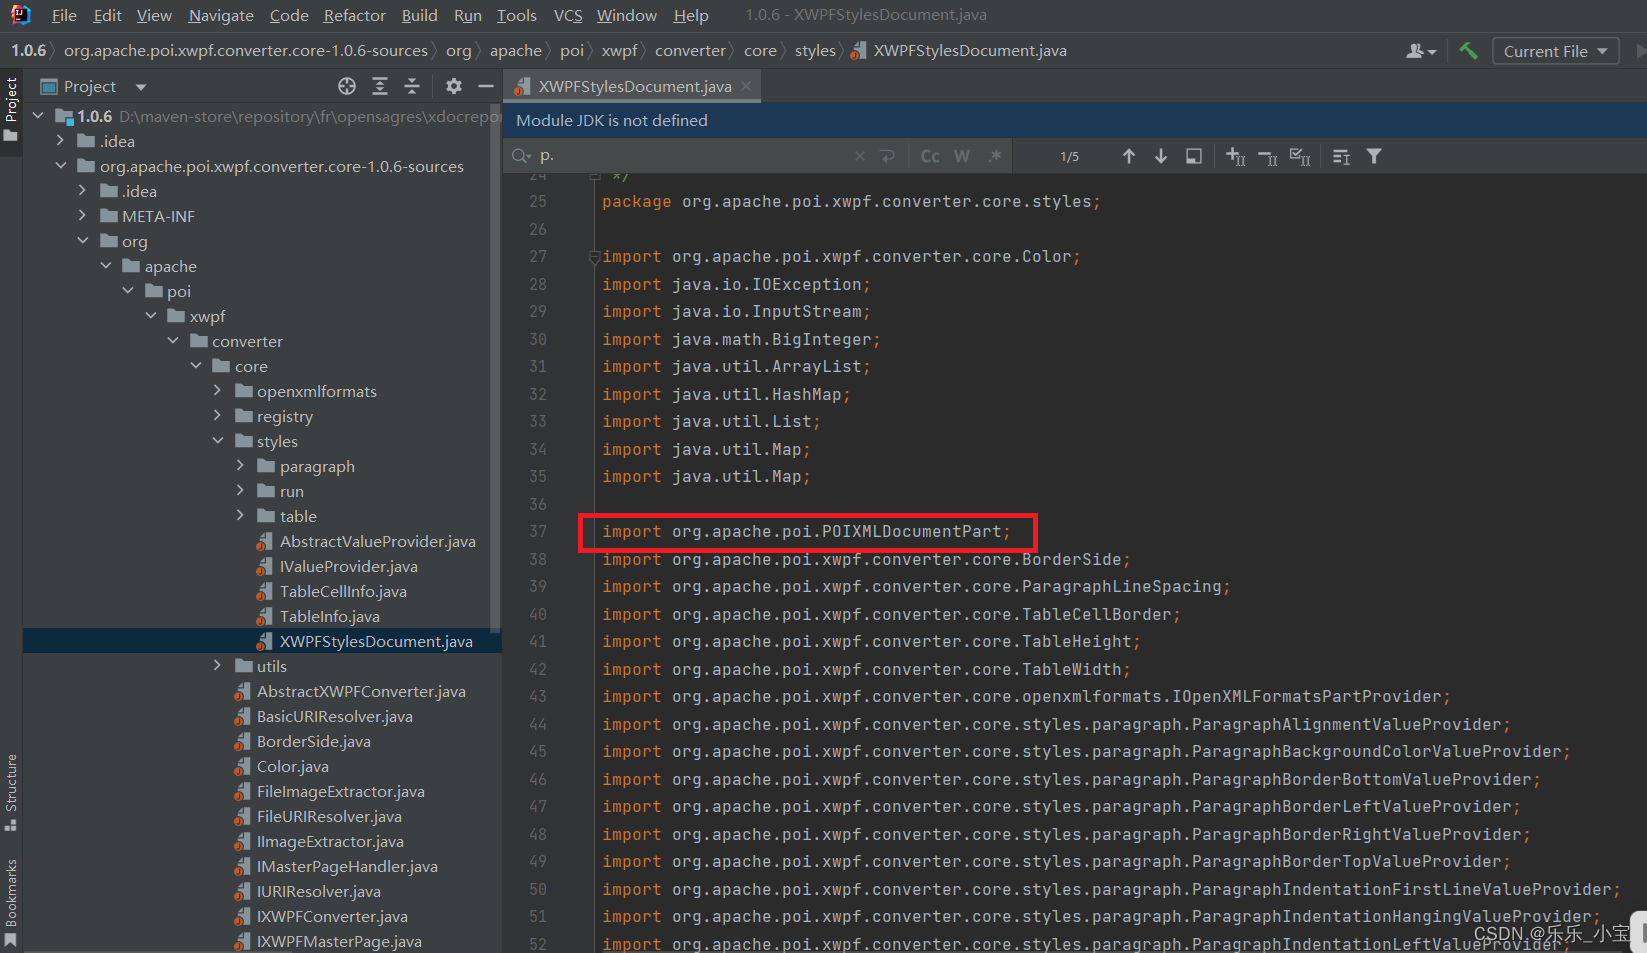Open the Current File run configuration dropdown
The width and height of the screenshot is (1647, 953).
[1555, 50]
